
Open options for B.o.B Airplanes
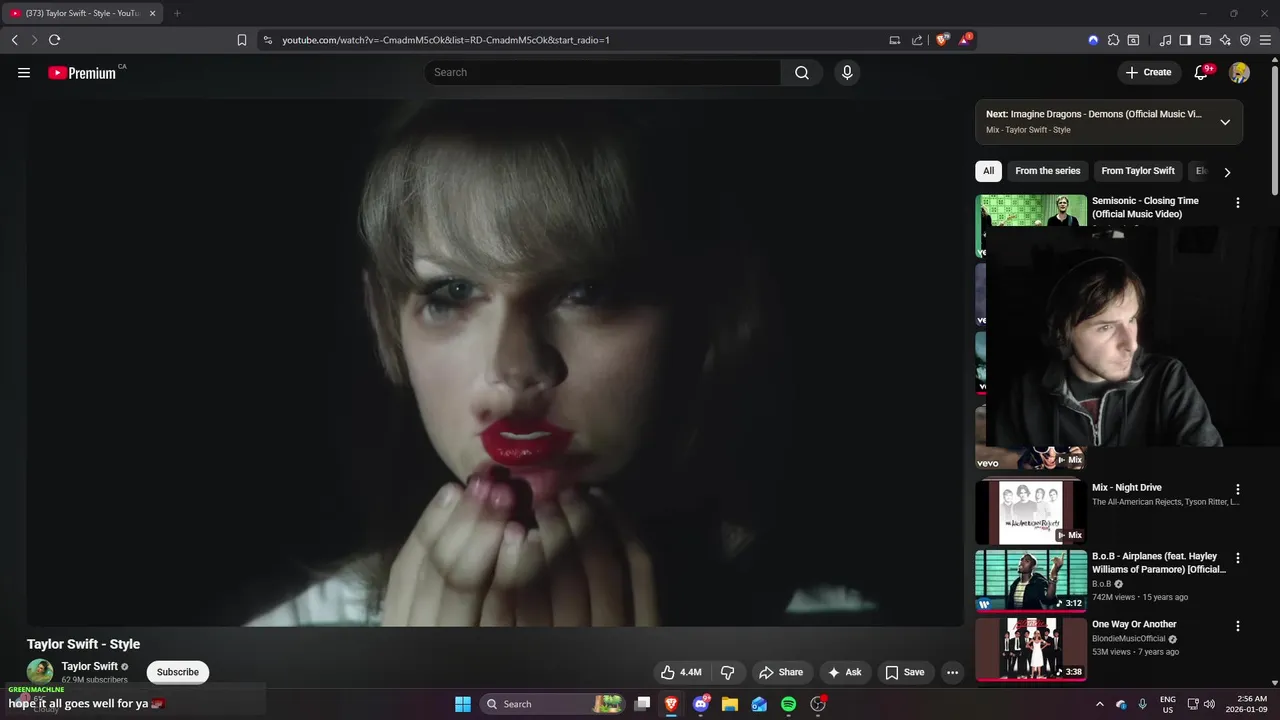1237,558
